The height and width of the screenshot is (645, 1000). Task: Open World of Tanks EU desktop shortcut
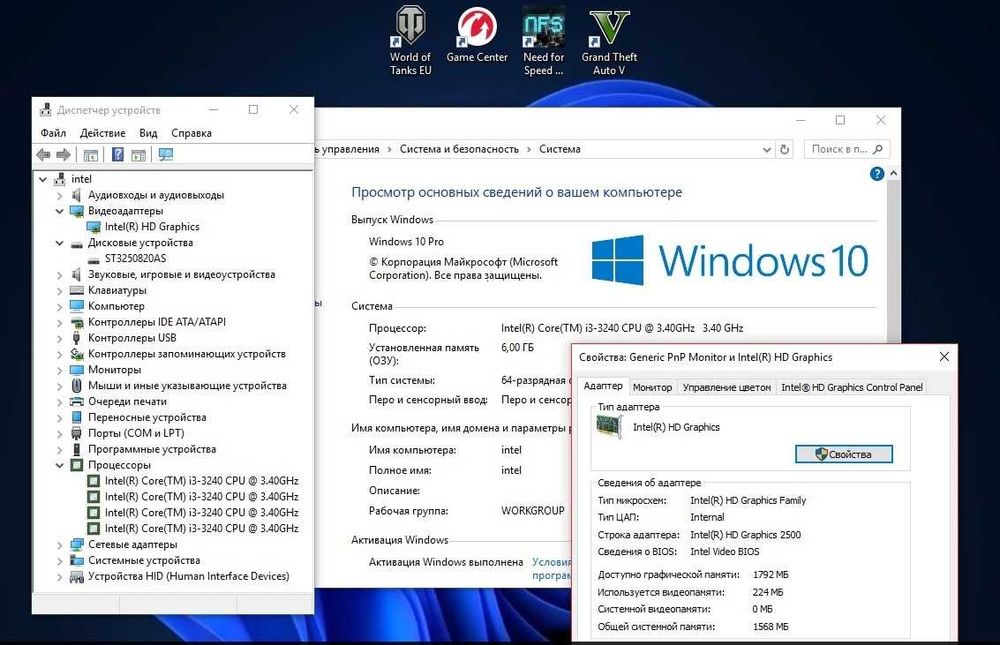[410, 40]
